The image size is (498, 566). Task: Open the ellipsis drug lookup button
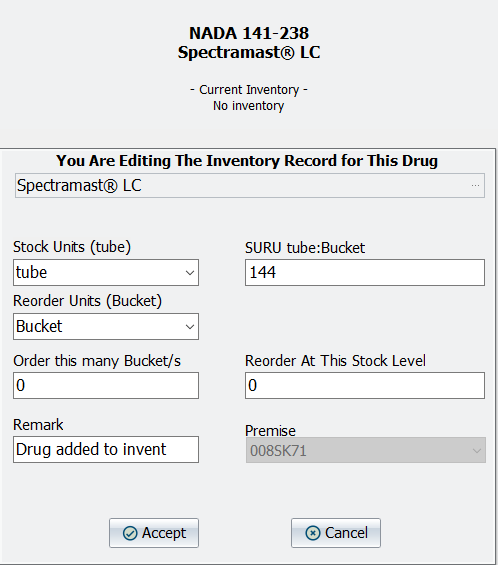(x=475, y=186)
